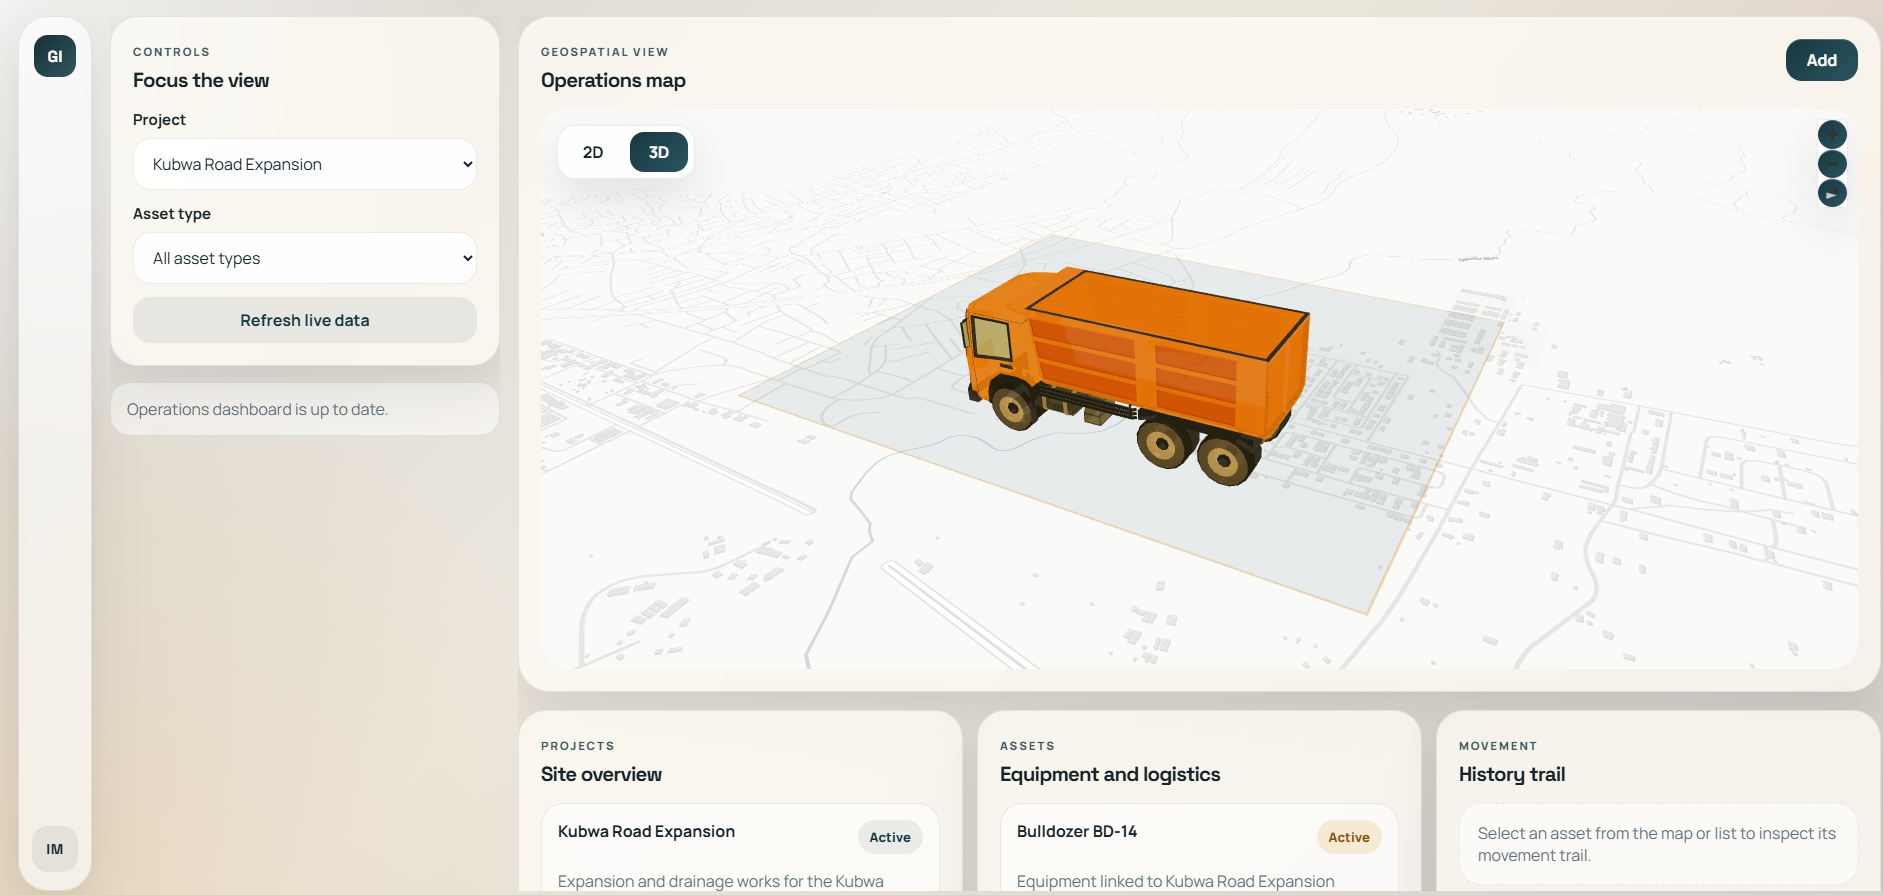Click the Refresh live data button
1883x895 pixels.
click(305, 320)
